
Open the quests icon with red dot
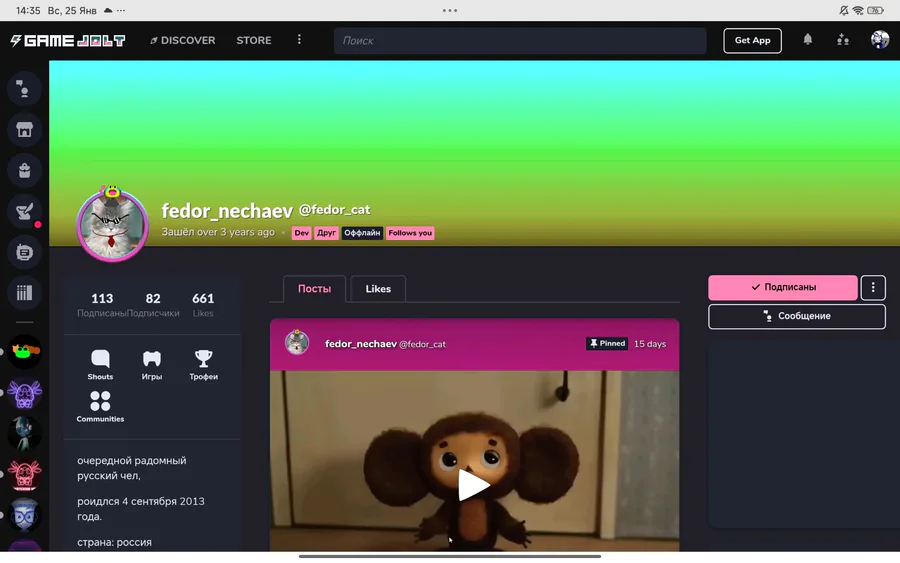tap(24, 212)
